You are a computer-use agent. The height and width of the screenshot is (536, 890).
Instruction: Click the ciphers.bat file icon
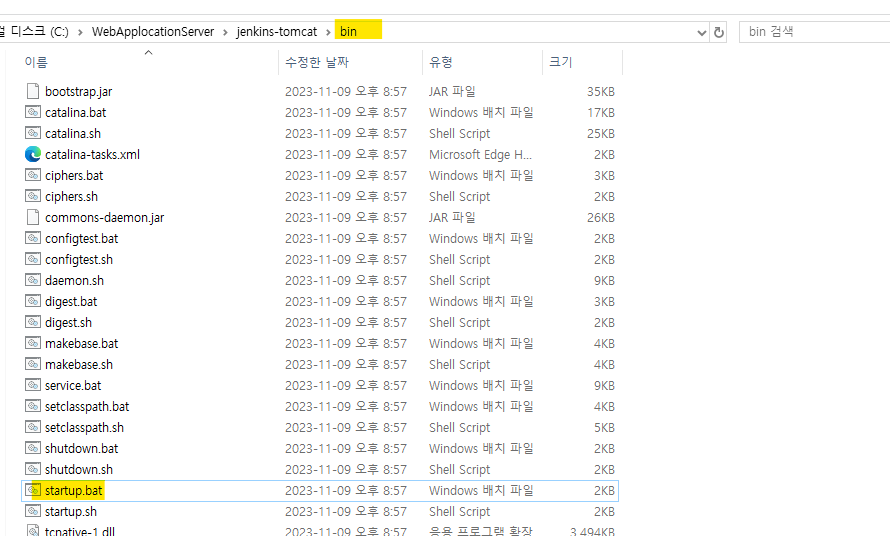33,175
